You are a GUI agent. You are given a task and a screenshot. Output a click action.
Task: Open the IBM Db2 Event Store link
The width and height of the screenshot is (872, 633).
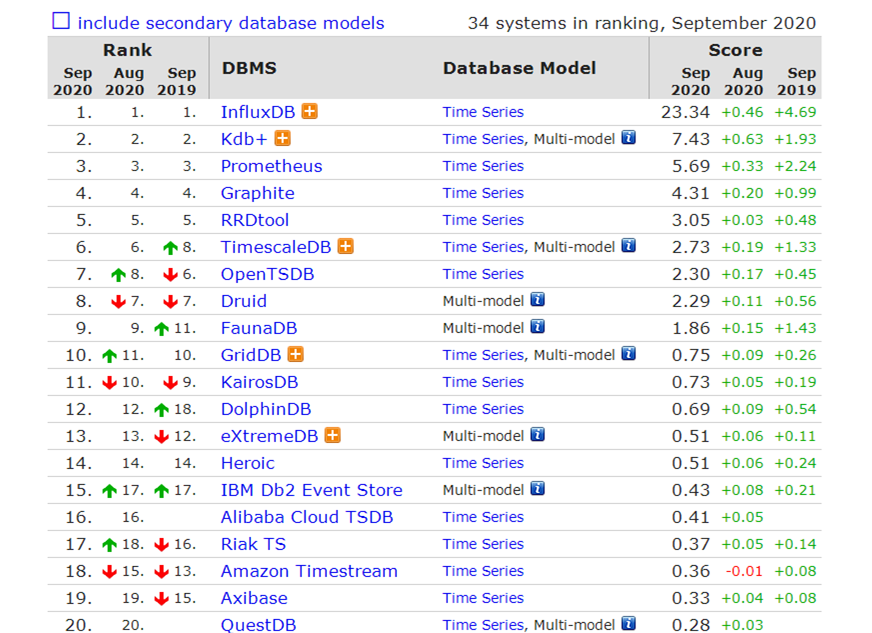coord(311,490)
